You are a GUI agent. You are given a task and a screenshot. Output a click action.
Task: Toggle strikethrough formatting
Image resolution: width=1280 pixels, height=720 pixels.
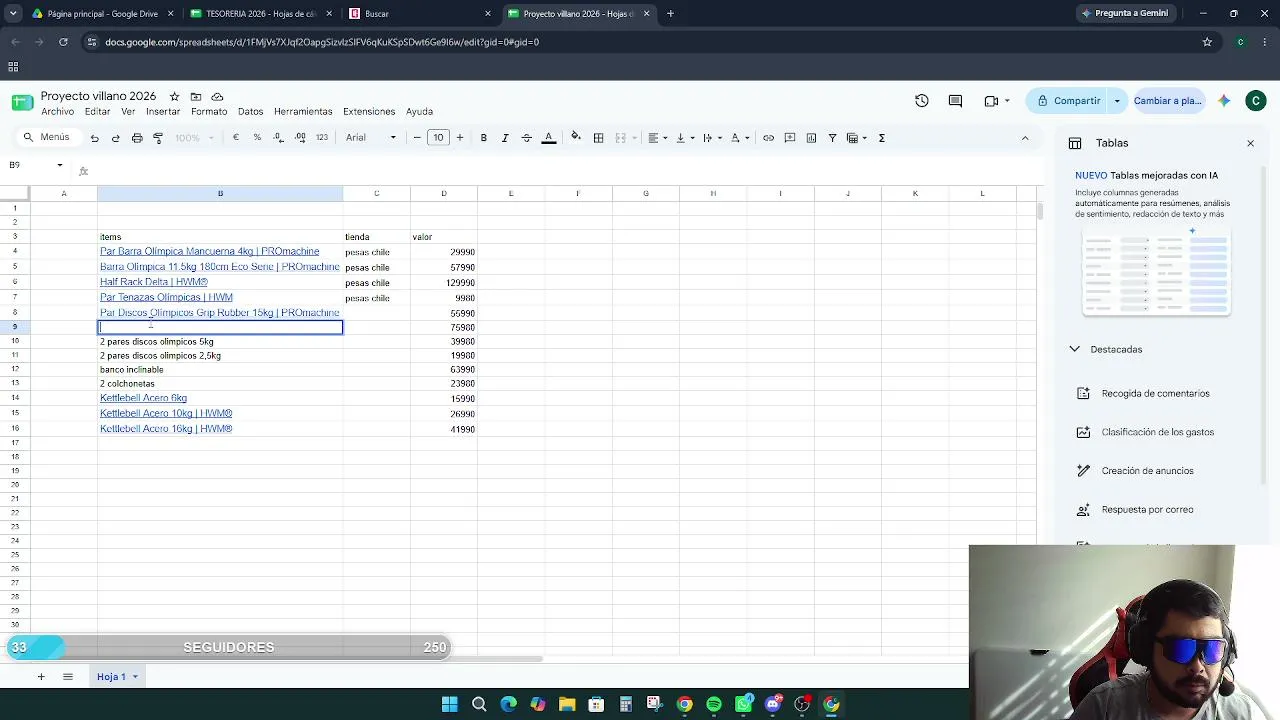pyautogui.click(x=526, y=138)
